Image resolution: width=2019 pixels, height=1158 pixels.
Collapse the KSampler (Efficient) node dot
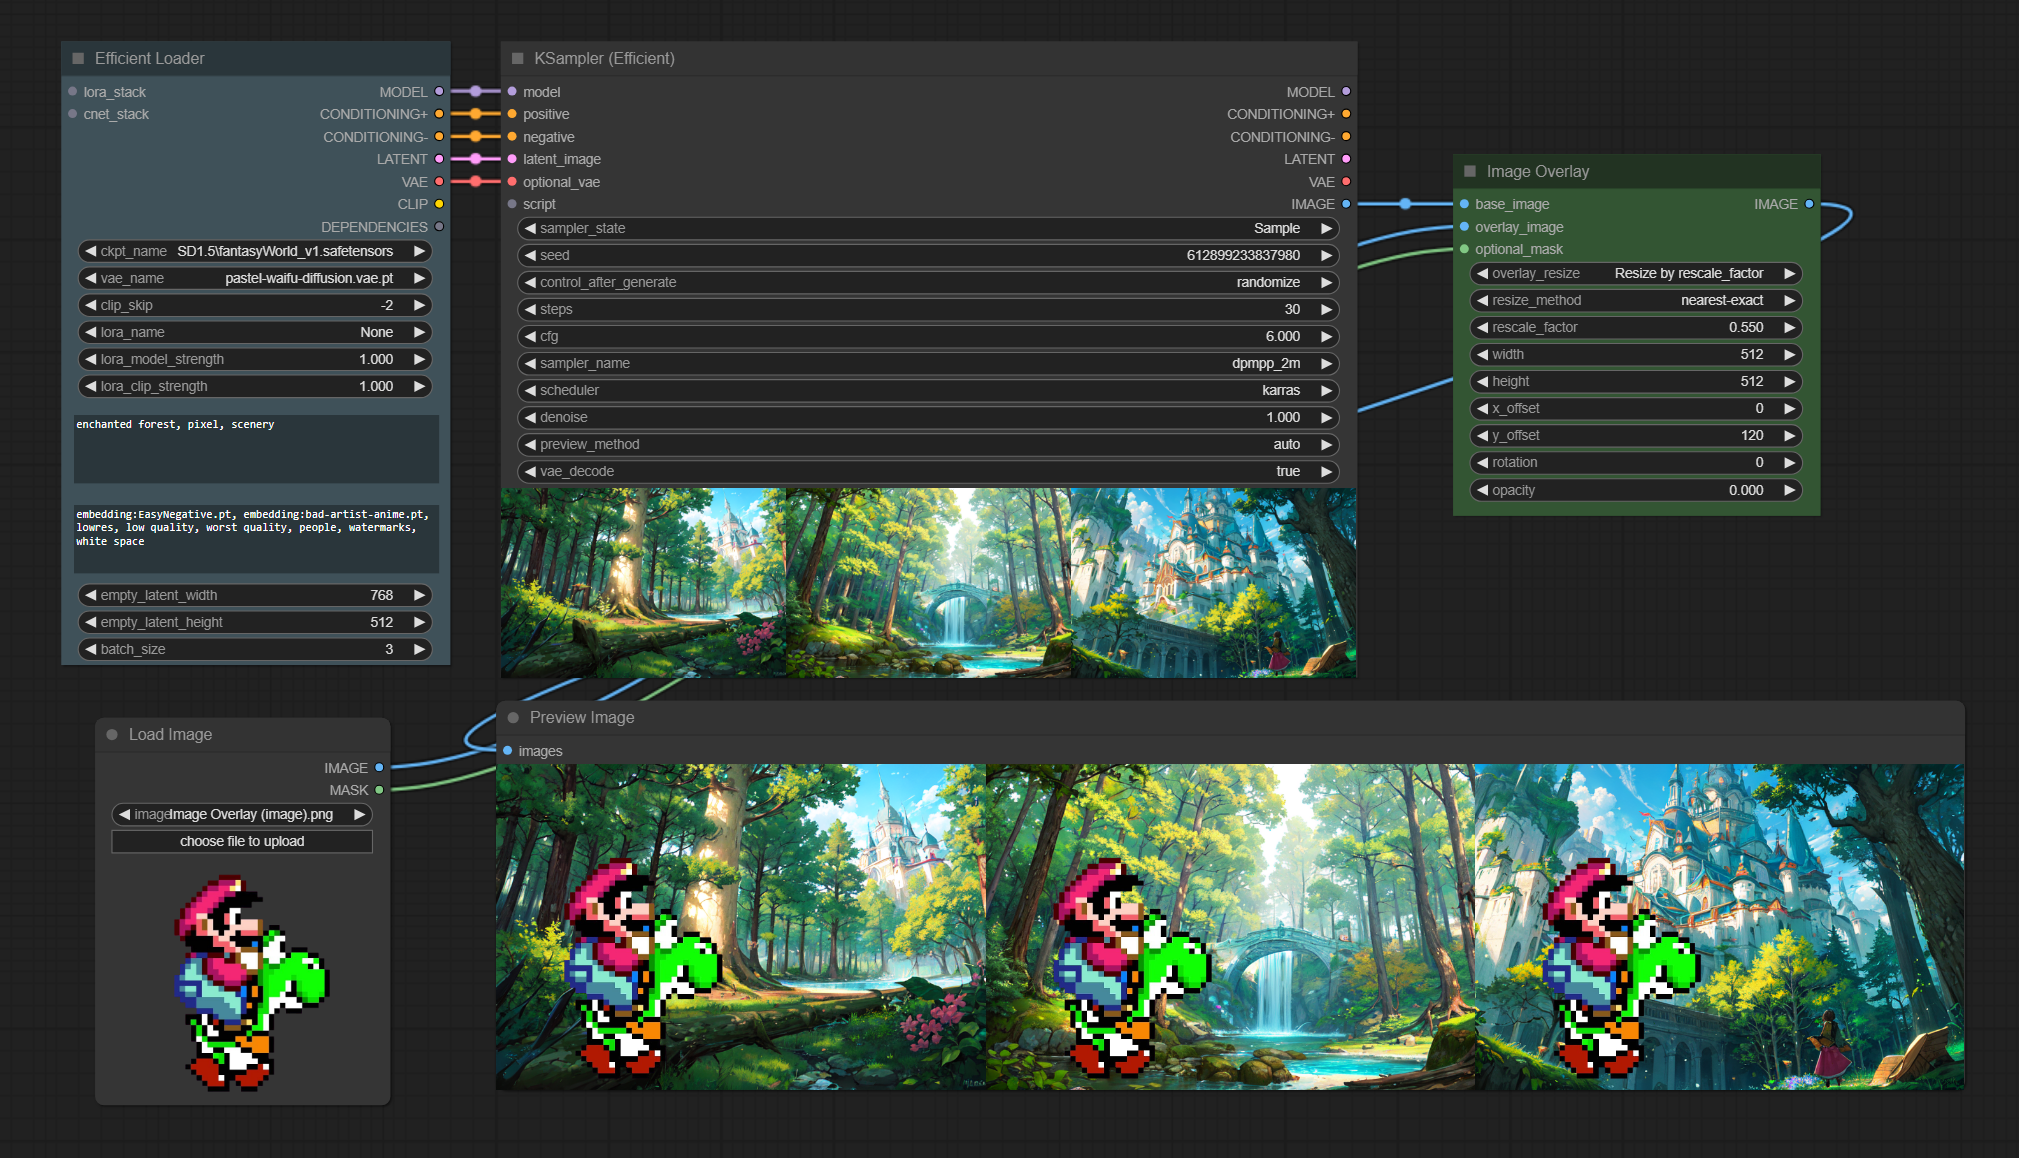click(x=518, y=59)
